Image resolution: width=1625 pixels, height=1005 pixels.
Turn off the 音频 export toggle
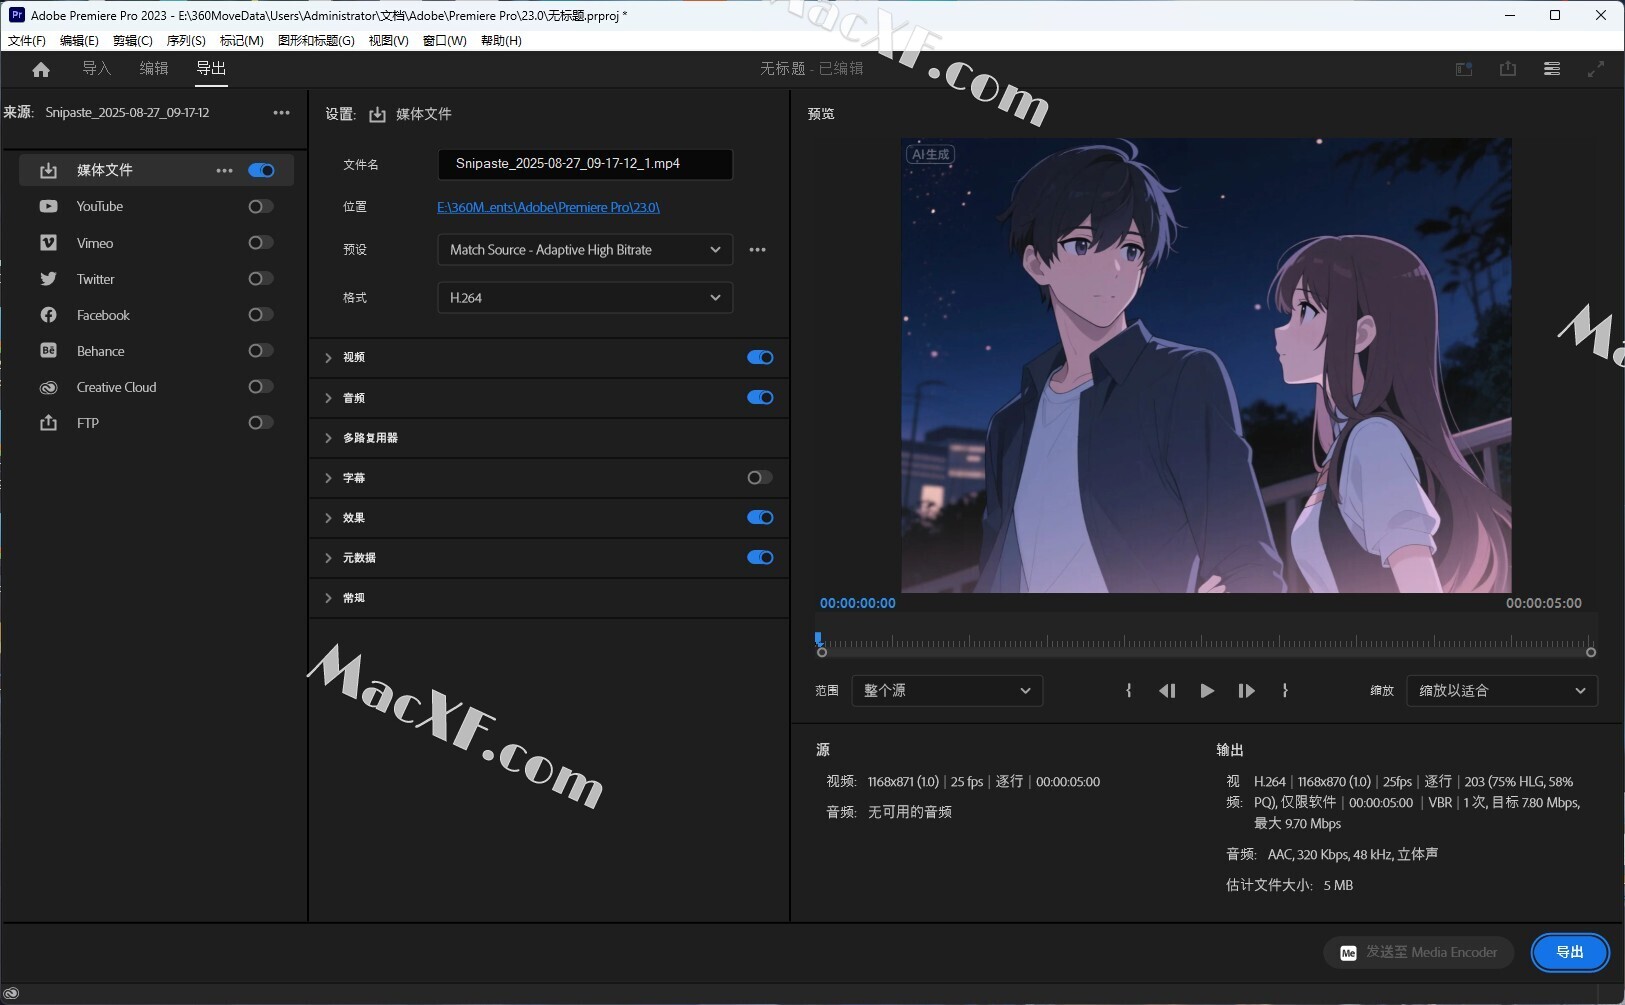[760, 397]
